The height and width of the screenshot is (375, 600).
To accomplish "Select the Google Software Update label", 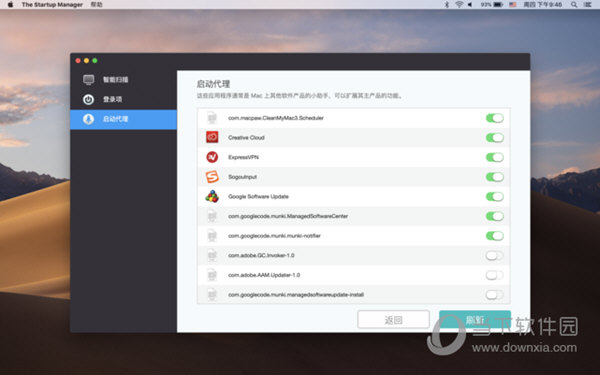I will click(x=258, y=196).
